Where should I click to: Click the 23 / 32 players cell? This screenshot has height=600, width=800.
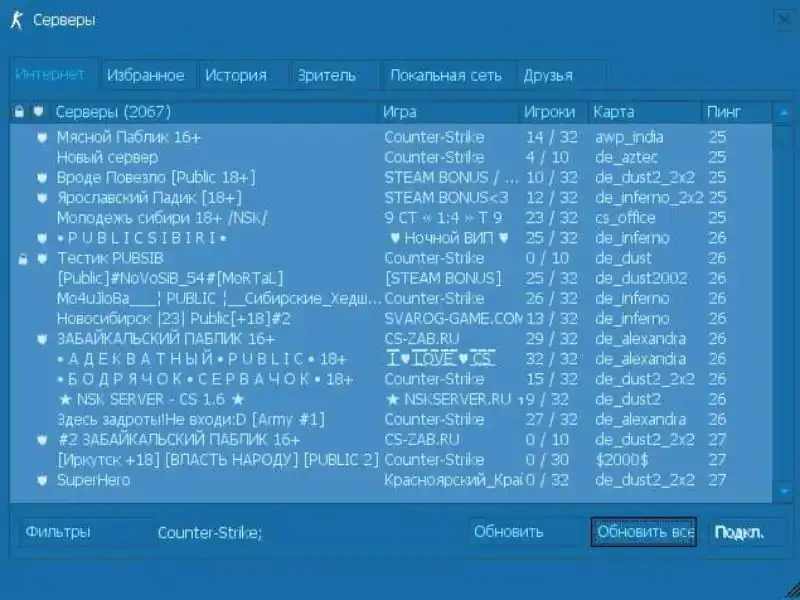(552, 218)
